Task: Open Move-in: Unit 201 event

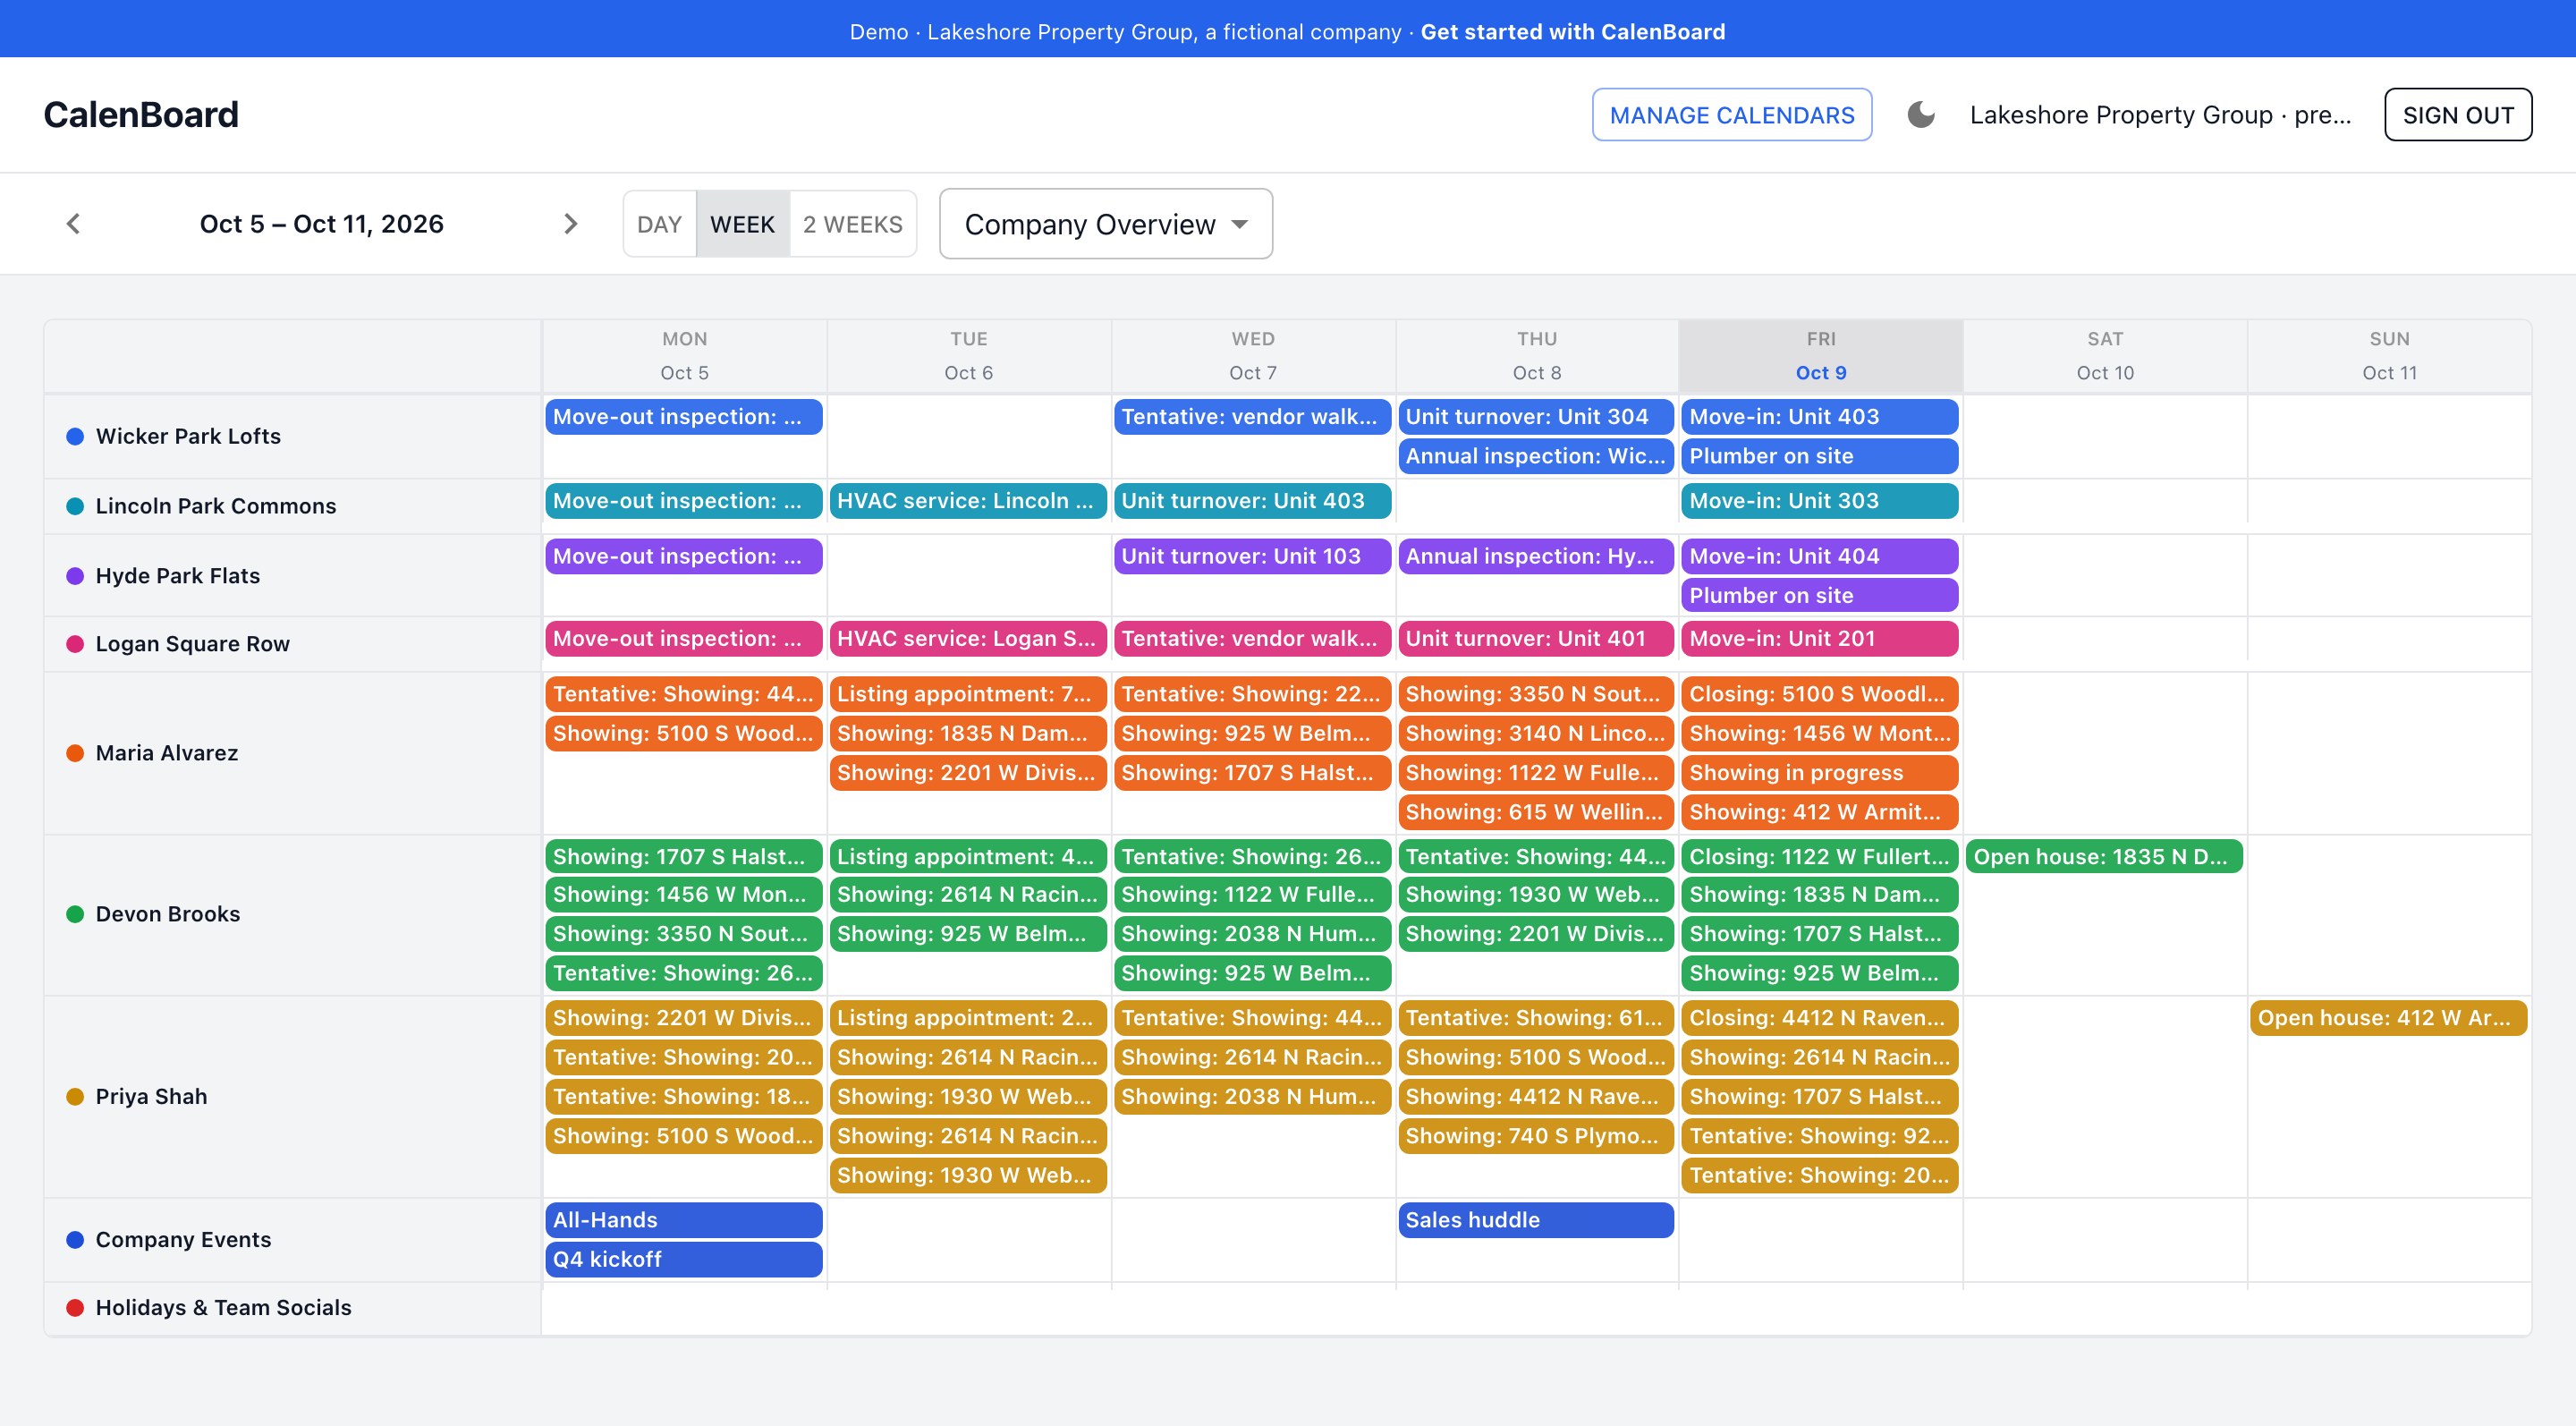Action: pos(1820,639)
